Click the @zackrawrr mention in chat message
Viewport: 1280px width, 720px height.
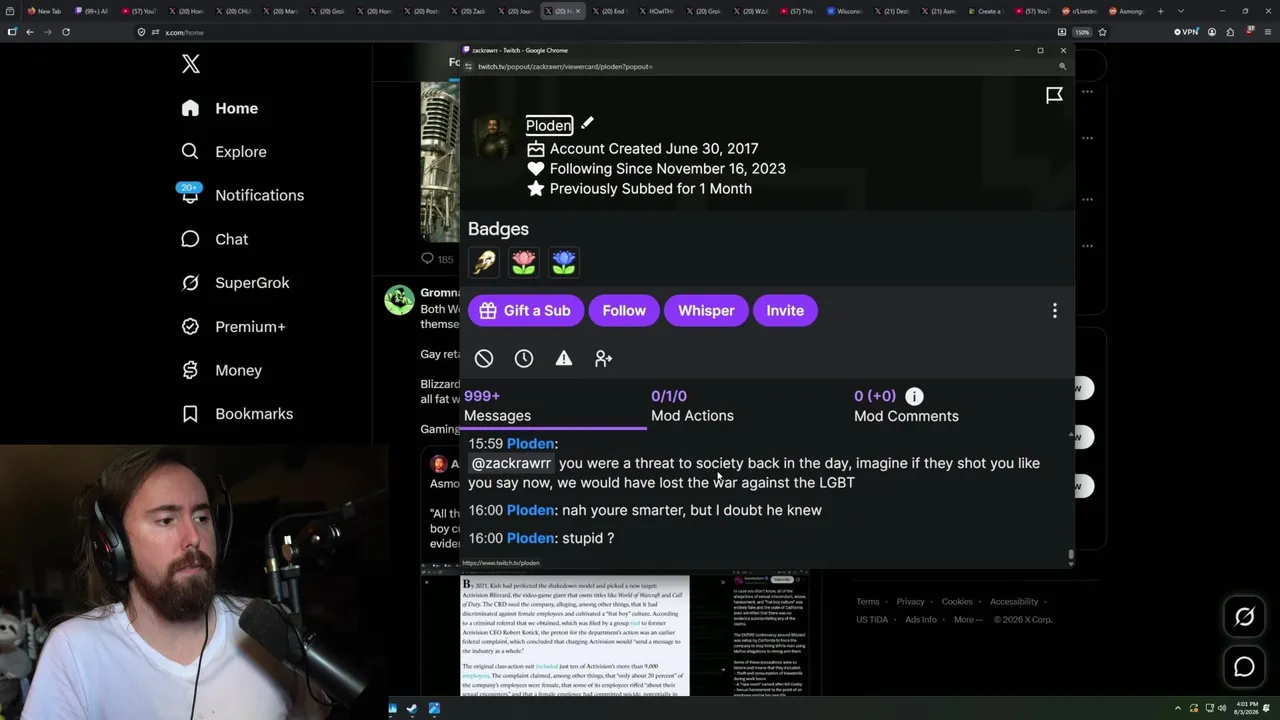pos(511,463)
